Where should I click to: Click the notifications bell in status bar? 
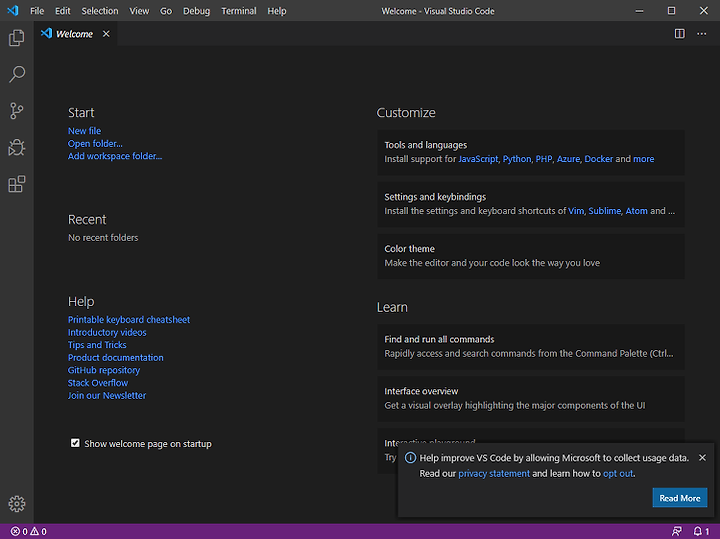(x=701, y=531)
